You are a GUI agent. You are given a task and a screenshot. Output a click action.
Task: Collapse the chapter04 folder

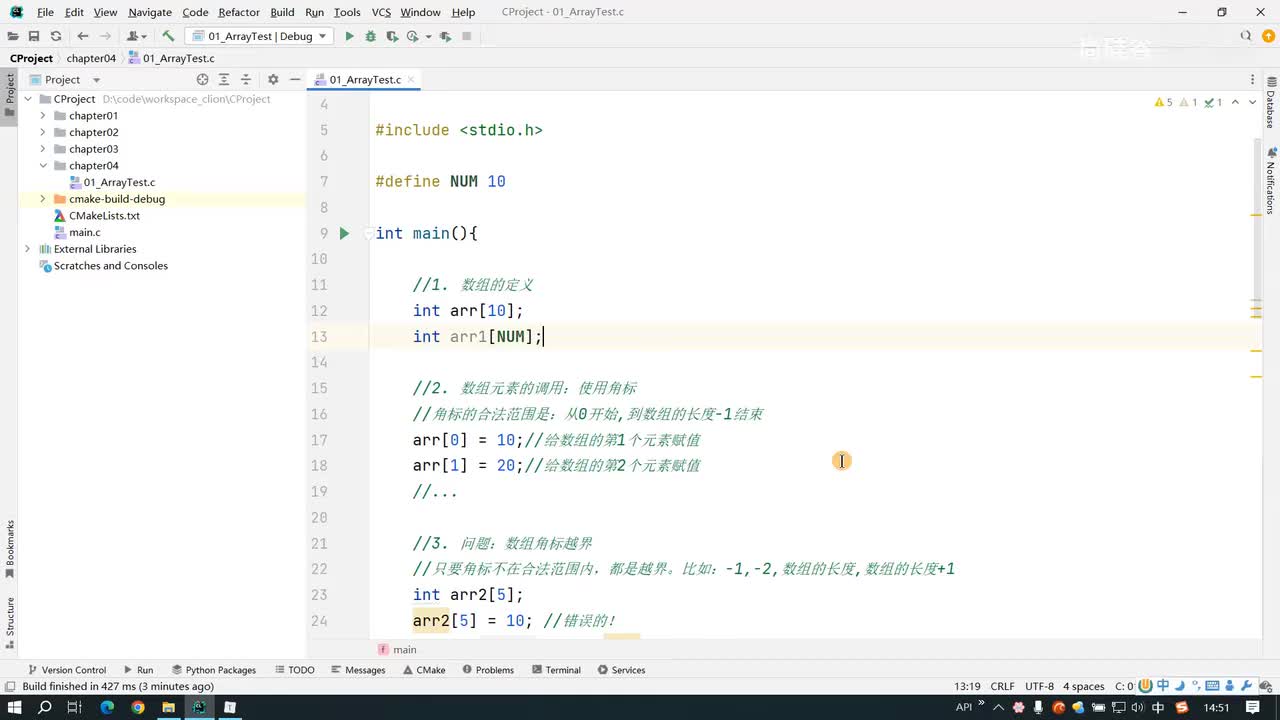click(43, 166)
